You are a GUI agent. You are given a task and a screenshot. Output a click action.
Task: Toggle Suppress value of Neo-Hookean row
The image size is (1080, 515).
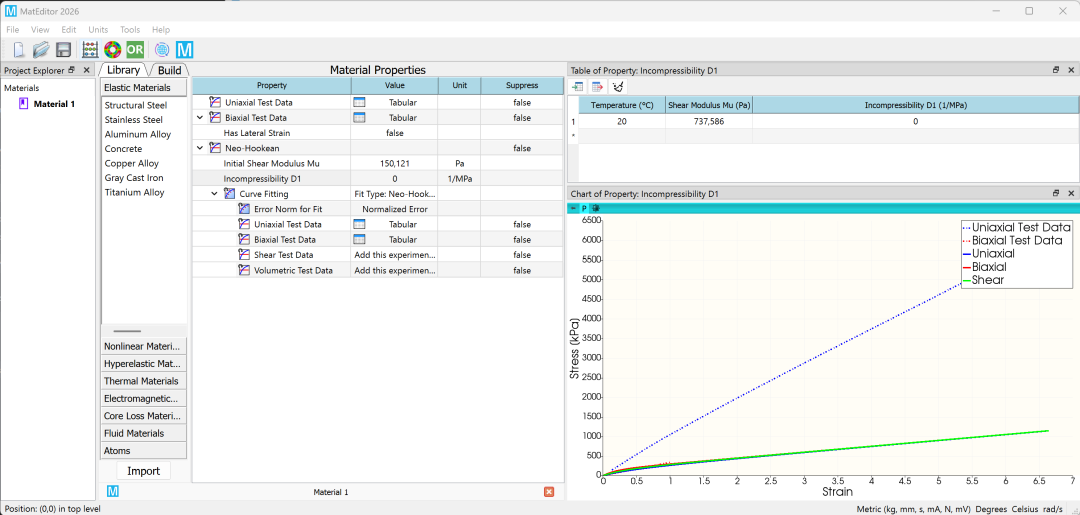(x=521, y=148)
